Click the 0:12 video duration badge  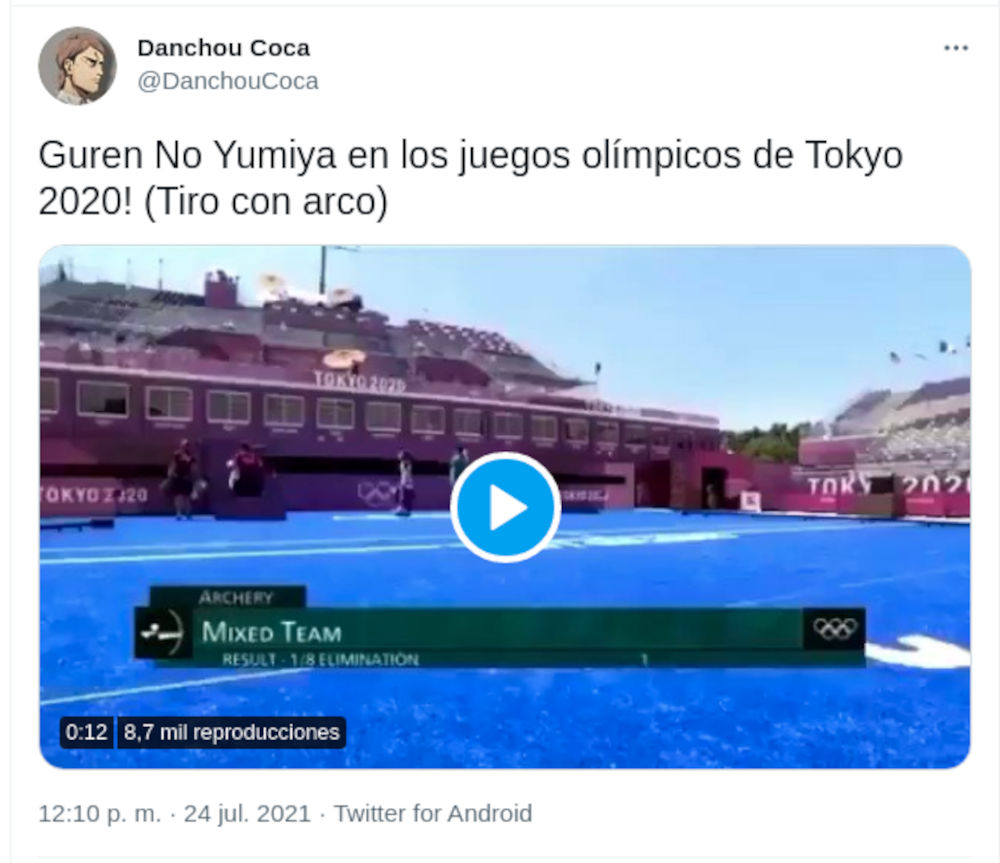[86, 732]
